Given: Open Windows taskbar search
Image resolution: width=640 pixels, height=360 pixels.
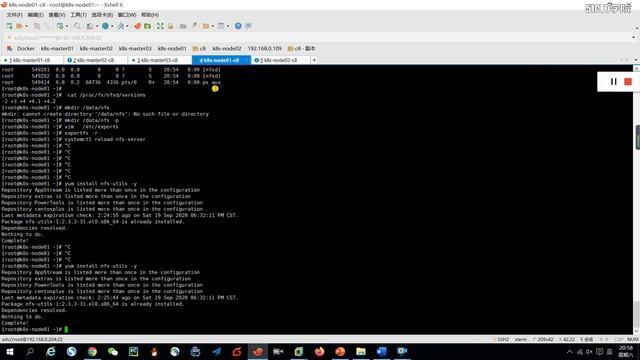Looking at the screenshot, I should [x=30, y=351].
